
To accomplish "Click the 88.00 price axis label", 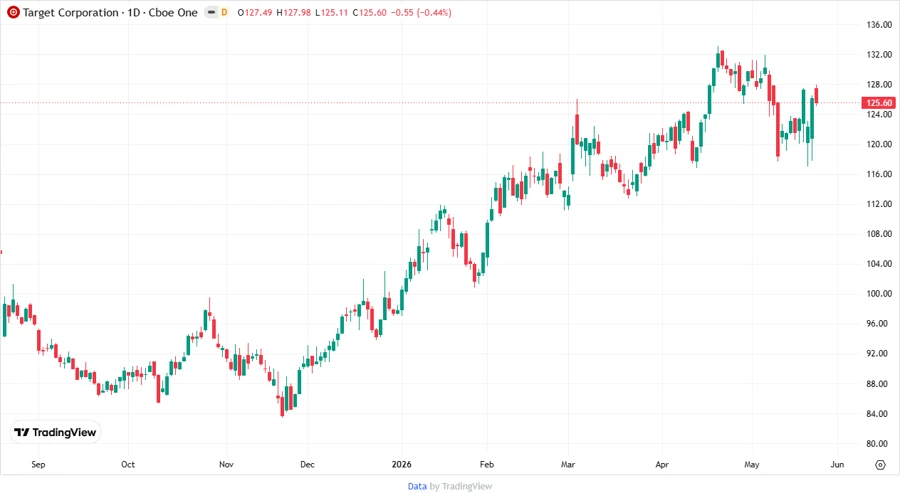I will pyautogui.click(x=879, y=384).
